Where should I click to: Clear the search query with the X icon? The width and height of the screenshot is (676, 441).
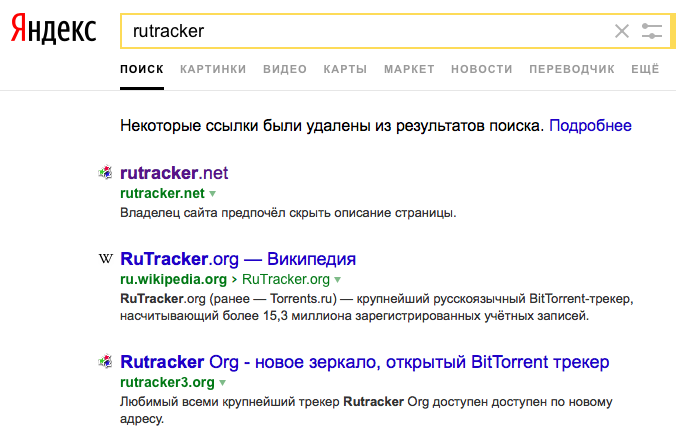click(622, 31)
